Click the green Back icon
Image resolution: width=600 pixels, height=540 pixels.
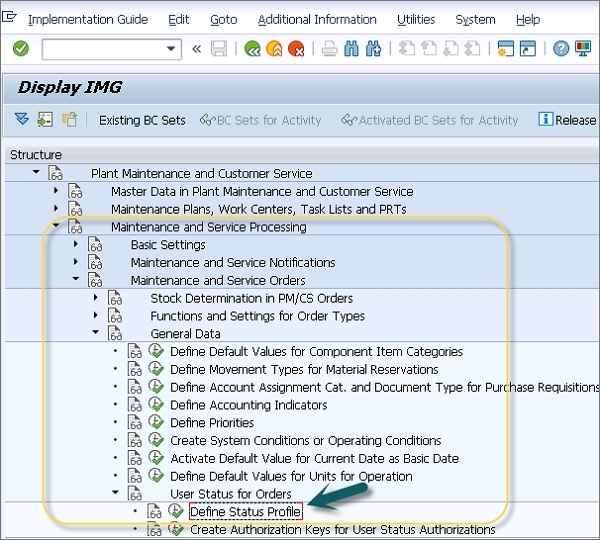(x=252, y=49)
